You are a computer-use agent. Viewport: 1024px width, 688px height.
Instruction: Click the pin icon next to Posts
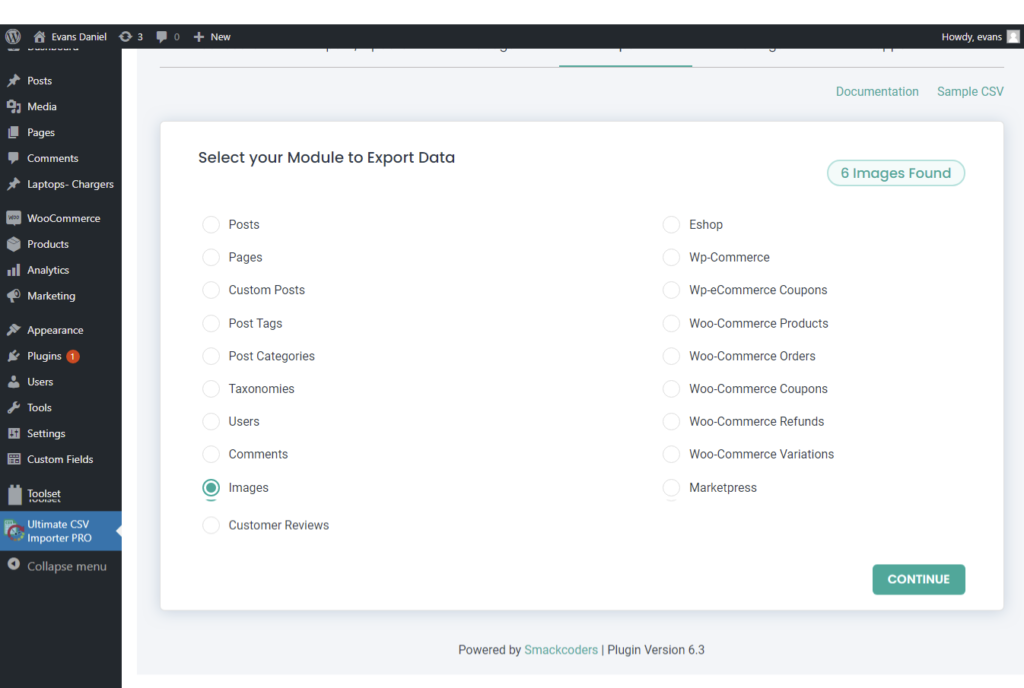coord(14,80)
